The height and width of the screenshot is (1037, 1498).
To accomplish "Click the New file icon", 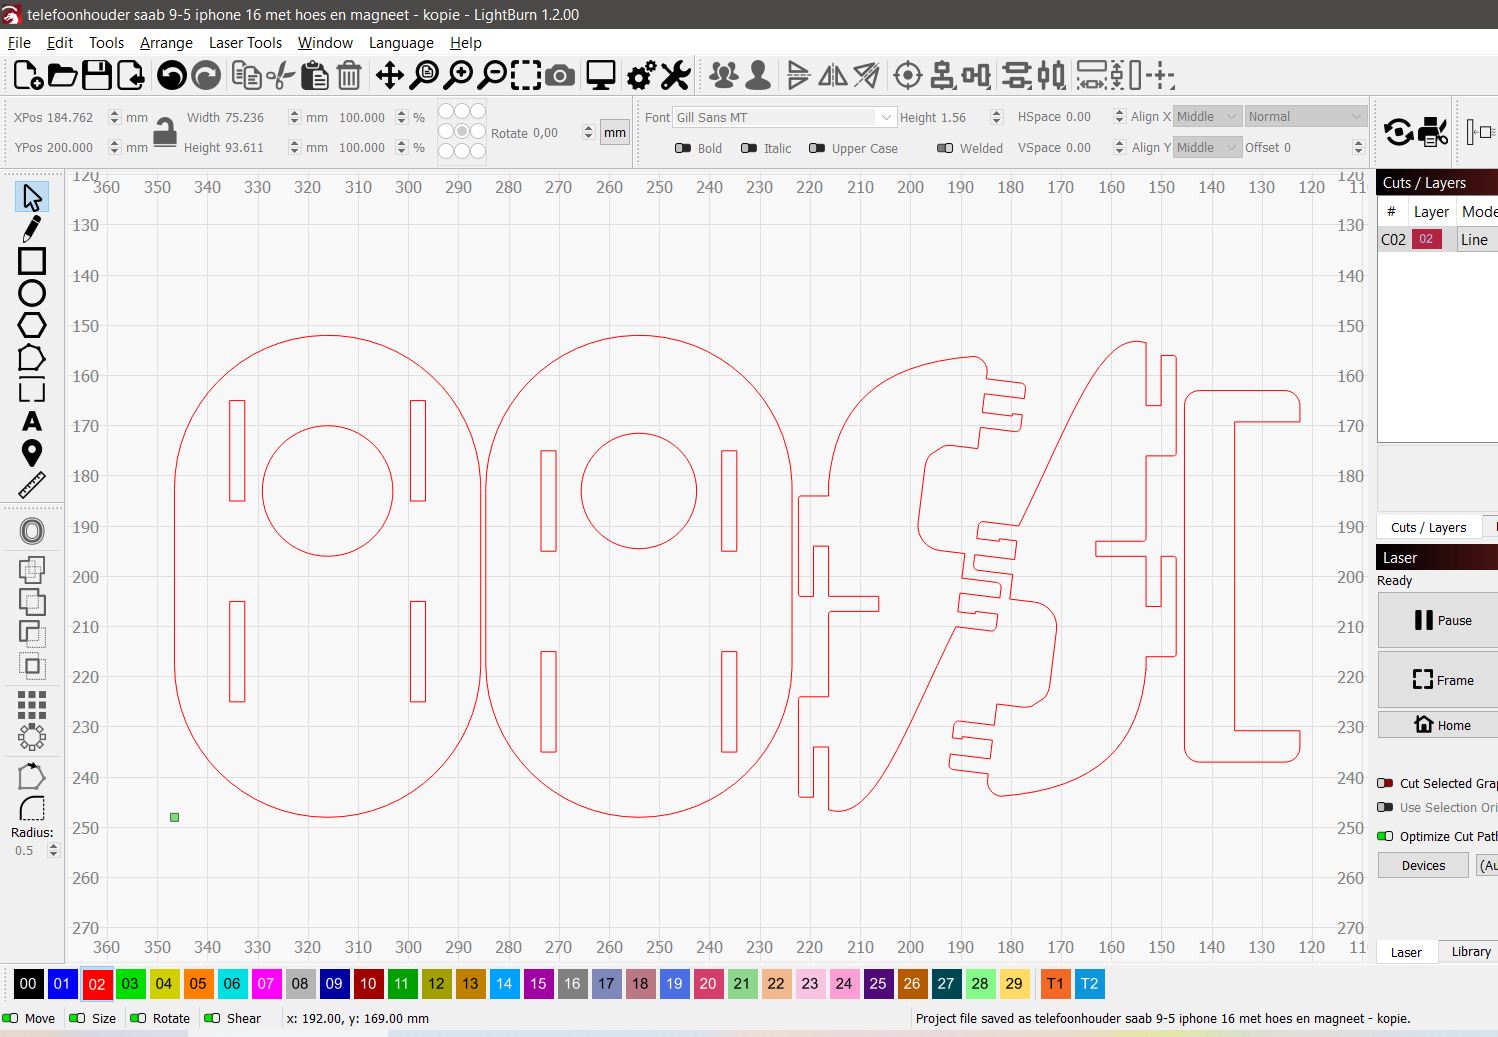I will coord(27,75).
